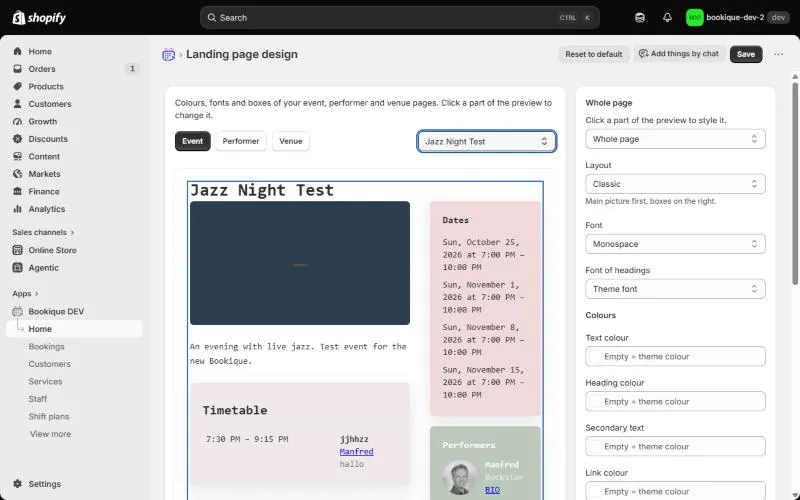Open the Jazz Night Test event selector
This screenshot has height=500, width=800.
[487, 141]
